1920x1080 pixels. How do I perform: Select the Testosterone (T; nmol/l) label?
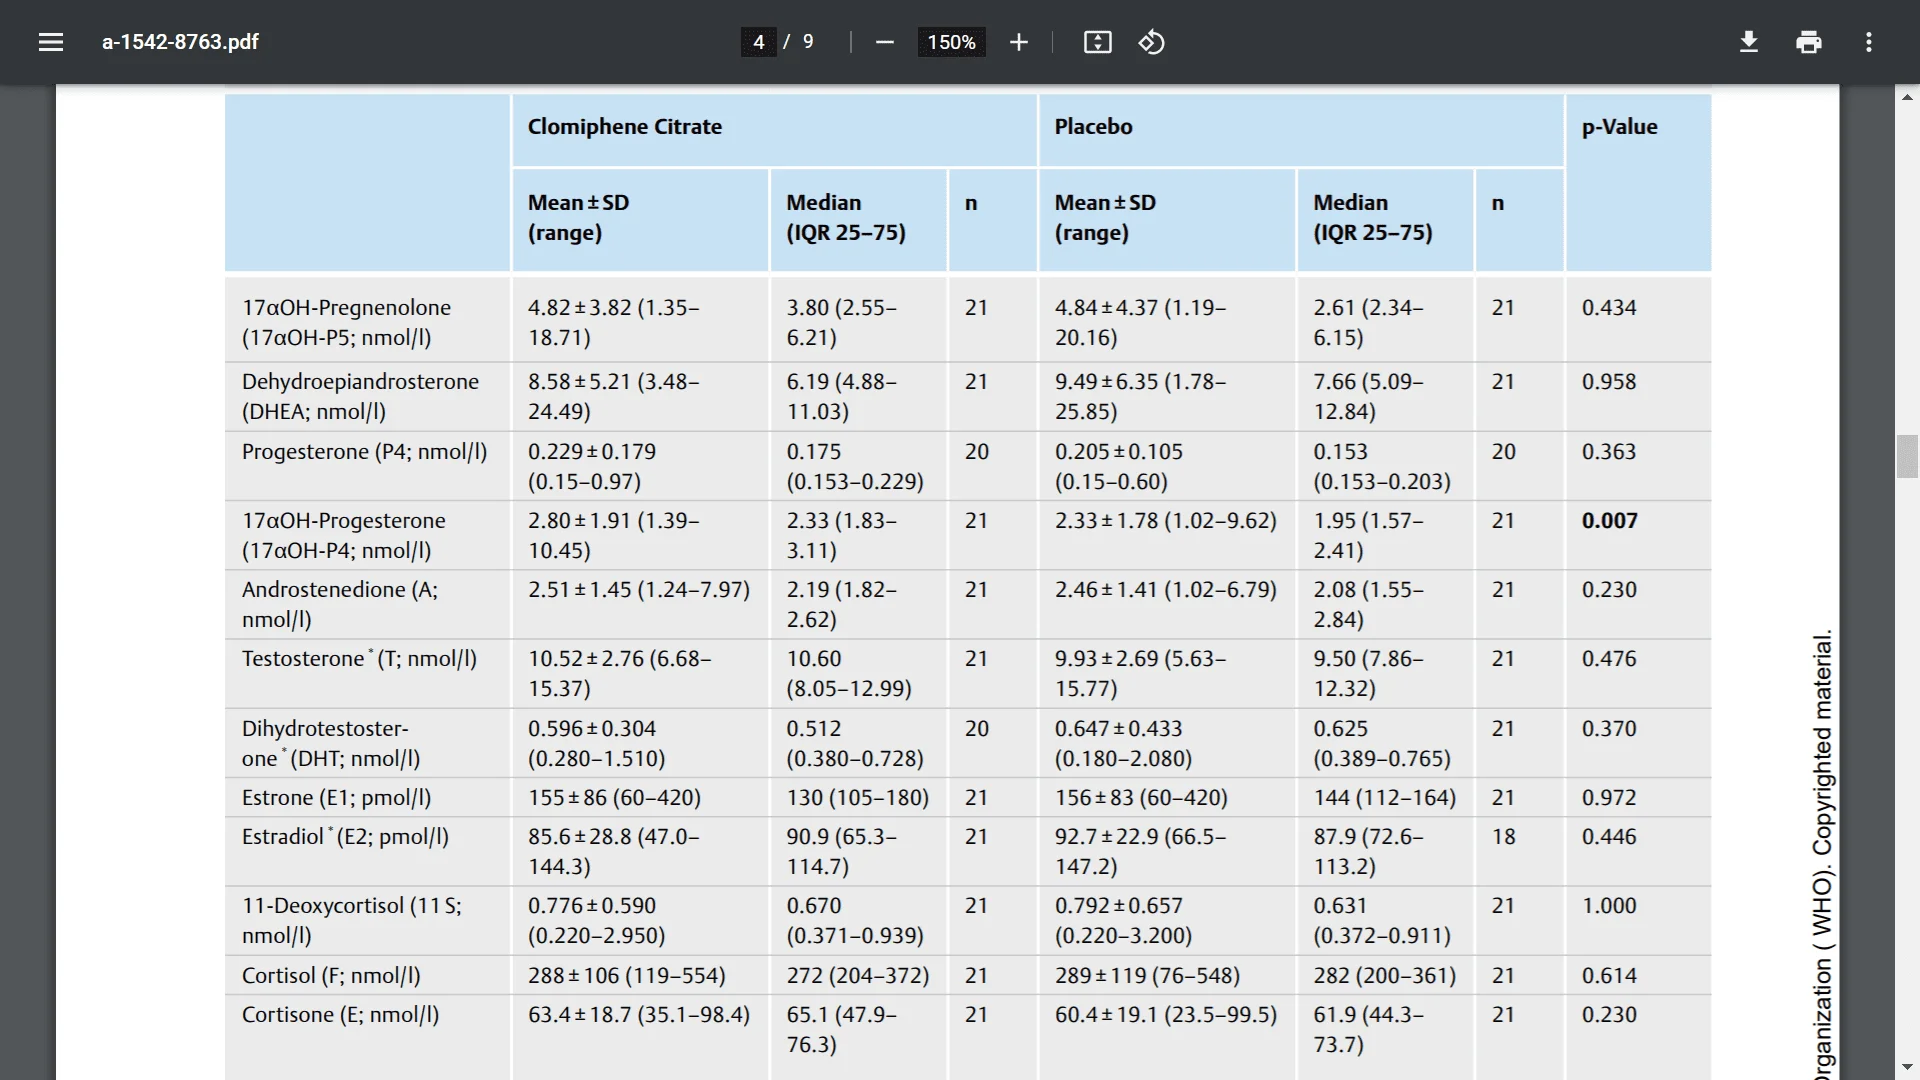click(x=359, y=659)
